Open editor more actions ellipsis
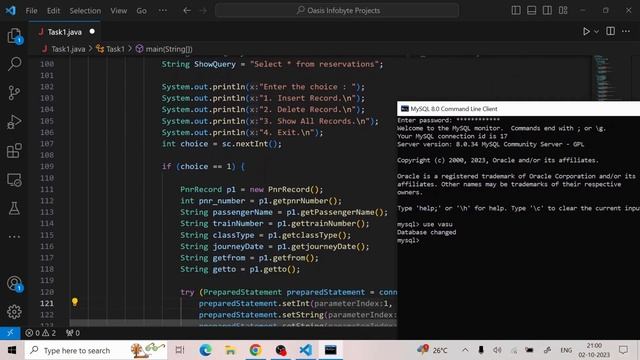Image resolution: width=640 pixels, height=360 pixels. point(626,31)
